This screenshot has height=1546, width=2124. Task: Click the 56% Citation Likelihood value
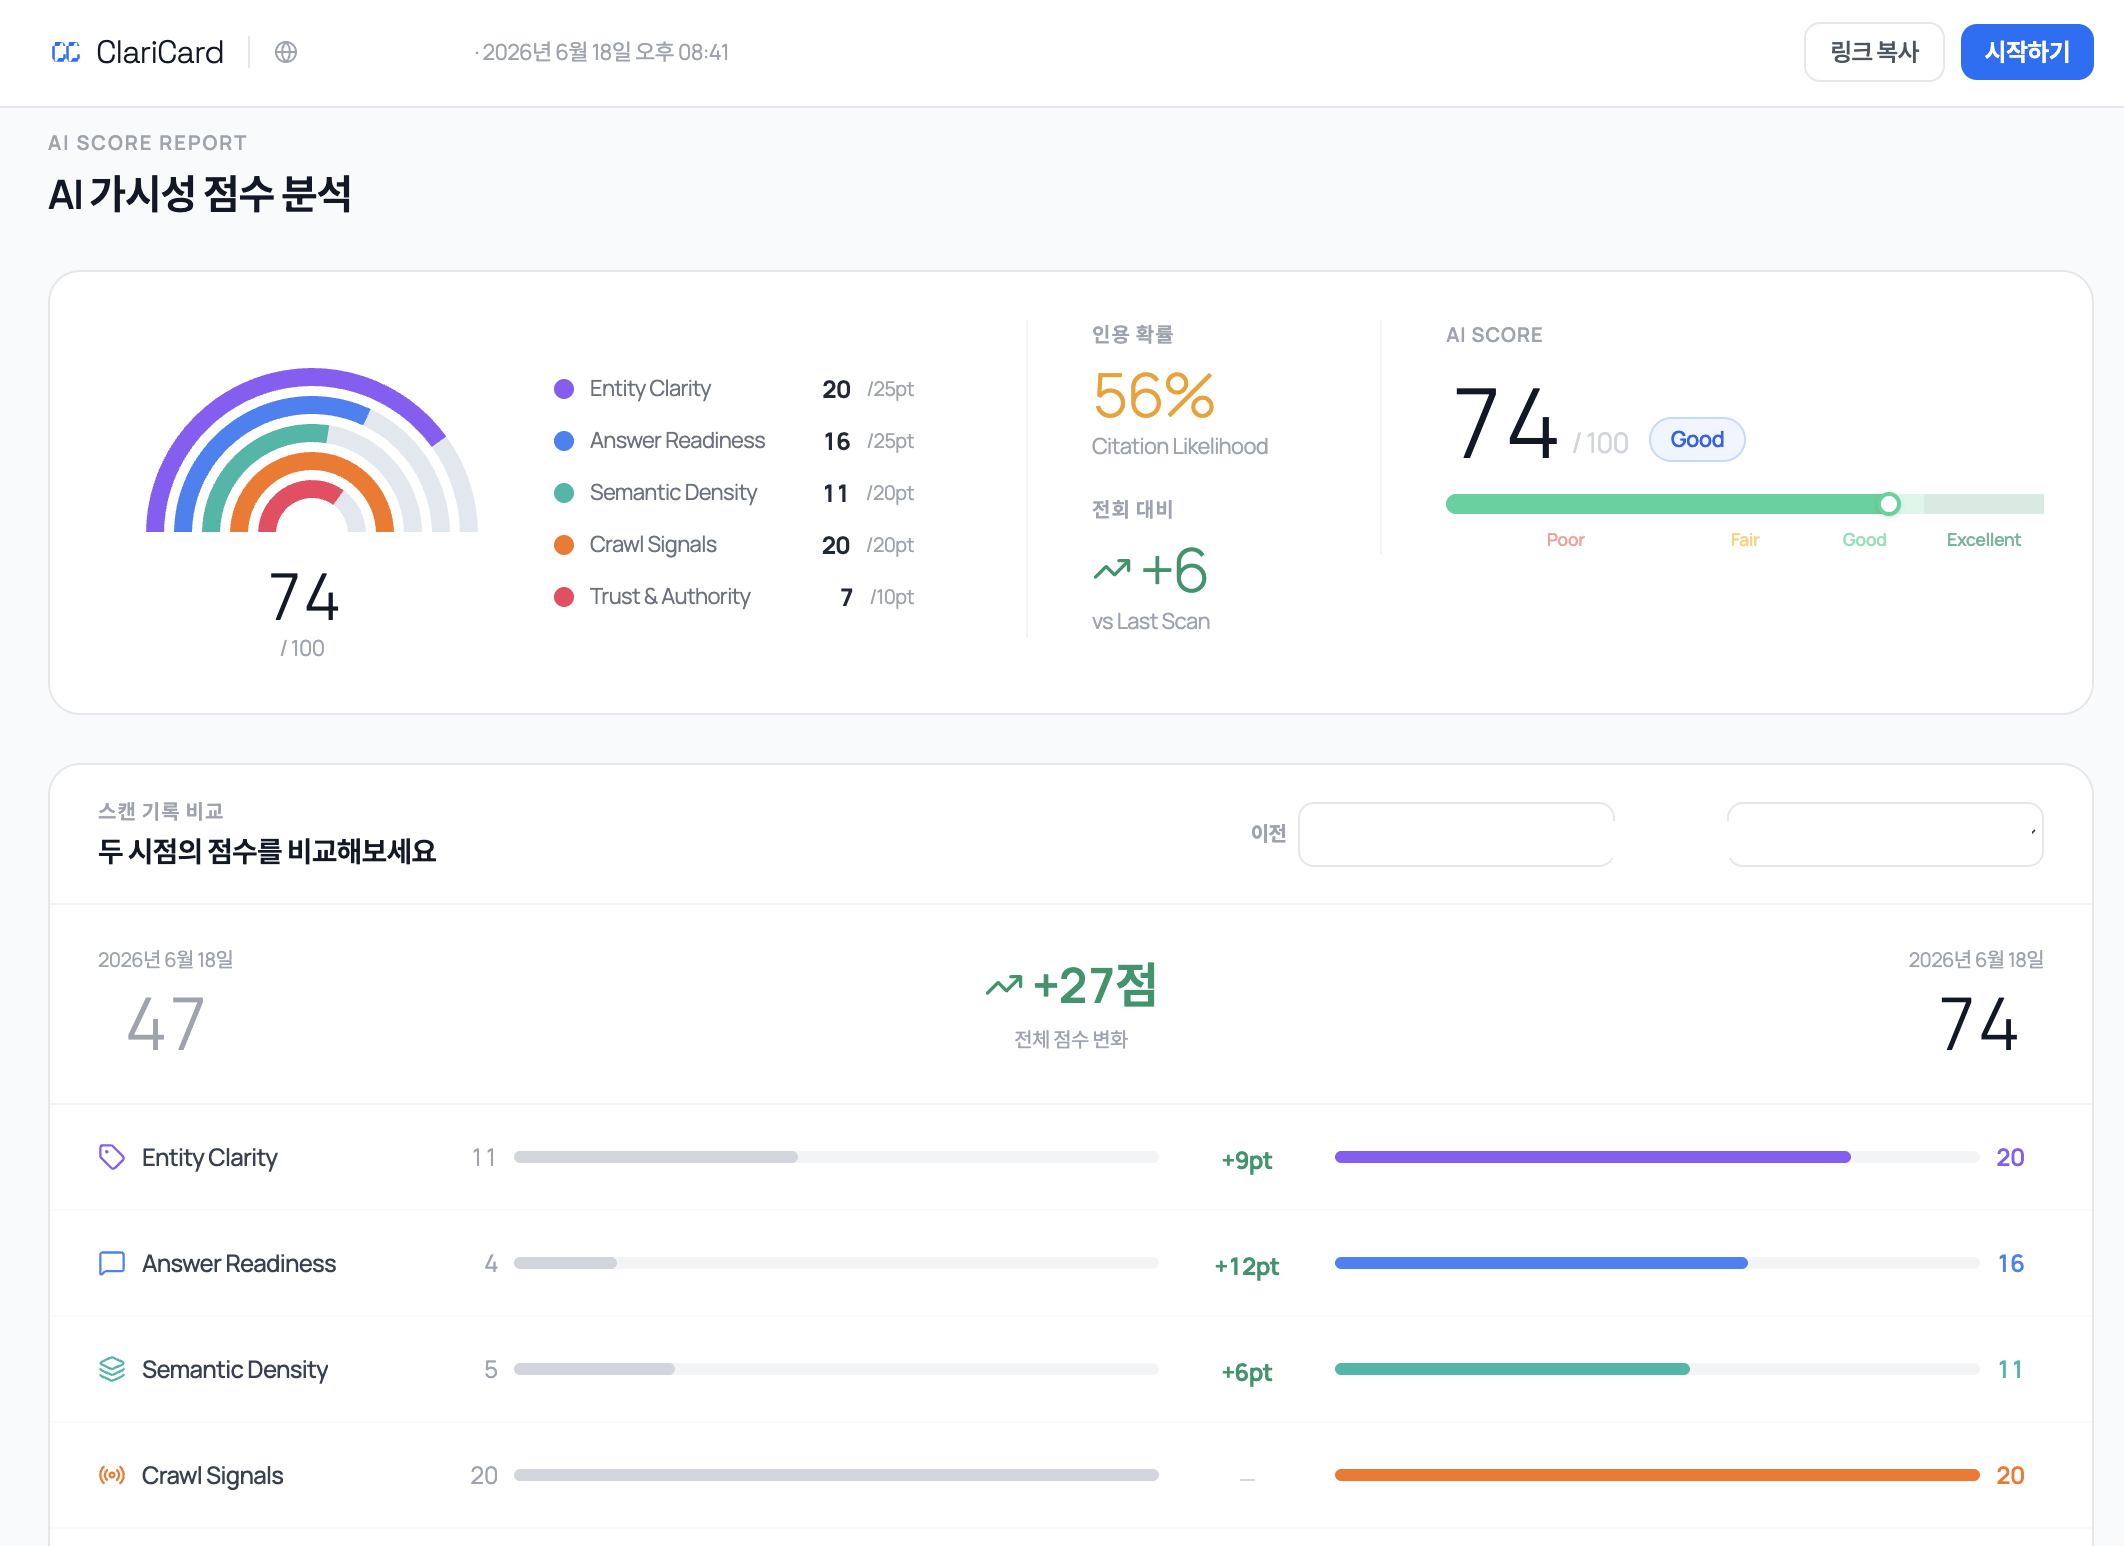(x=1154, y=396)
